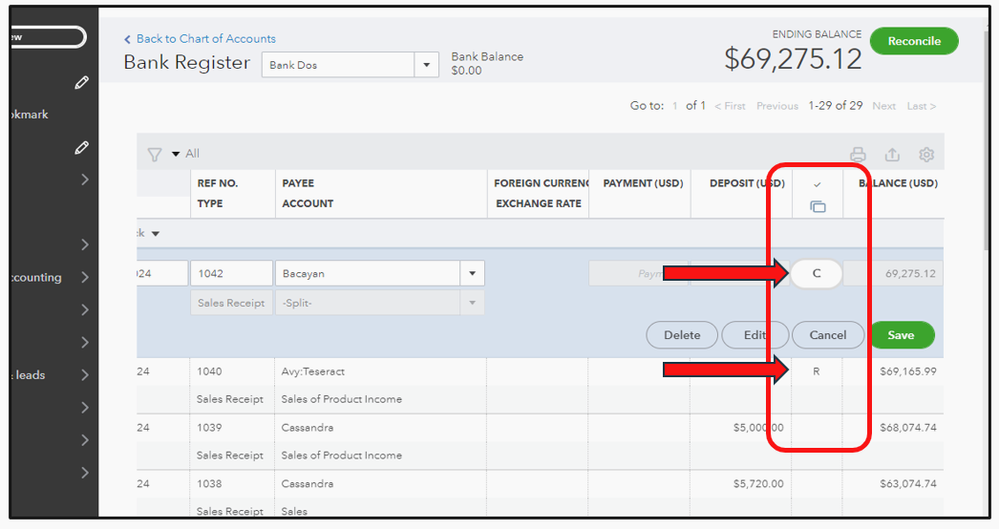
Task: Open the Bacayan payee dropdown arrow
Action: [472, 274]
